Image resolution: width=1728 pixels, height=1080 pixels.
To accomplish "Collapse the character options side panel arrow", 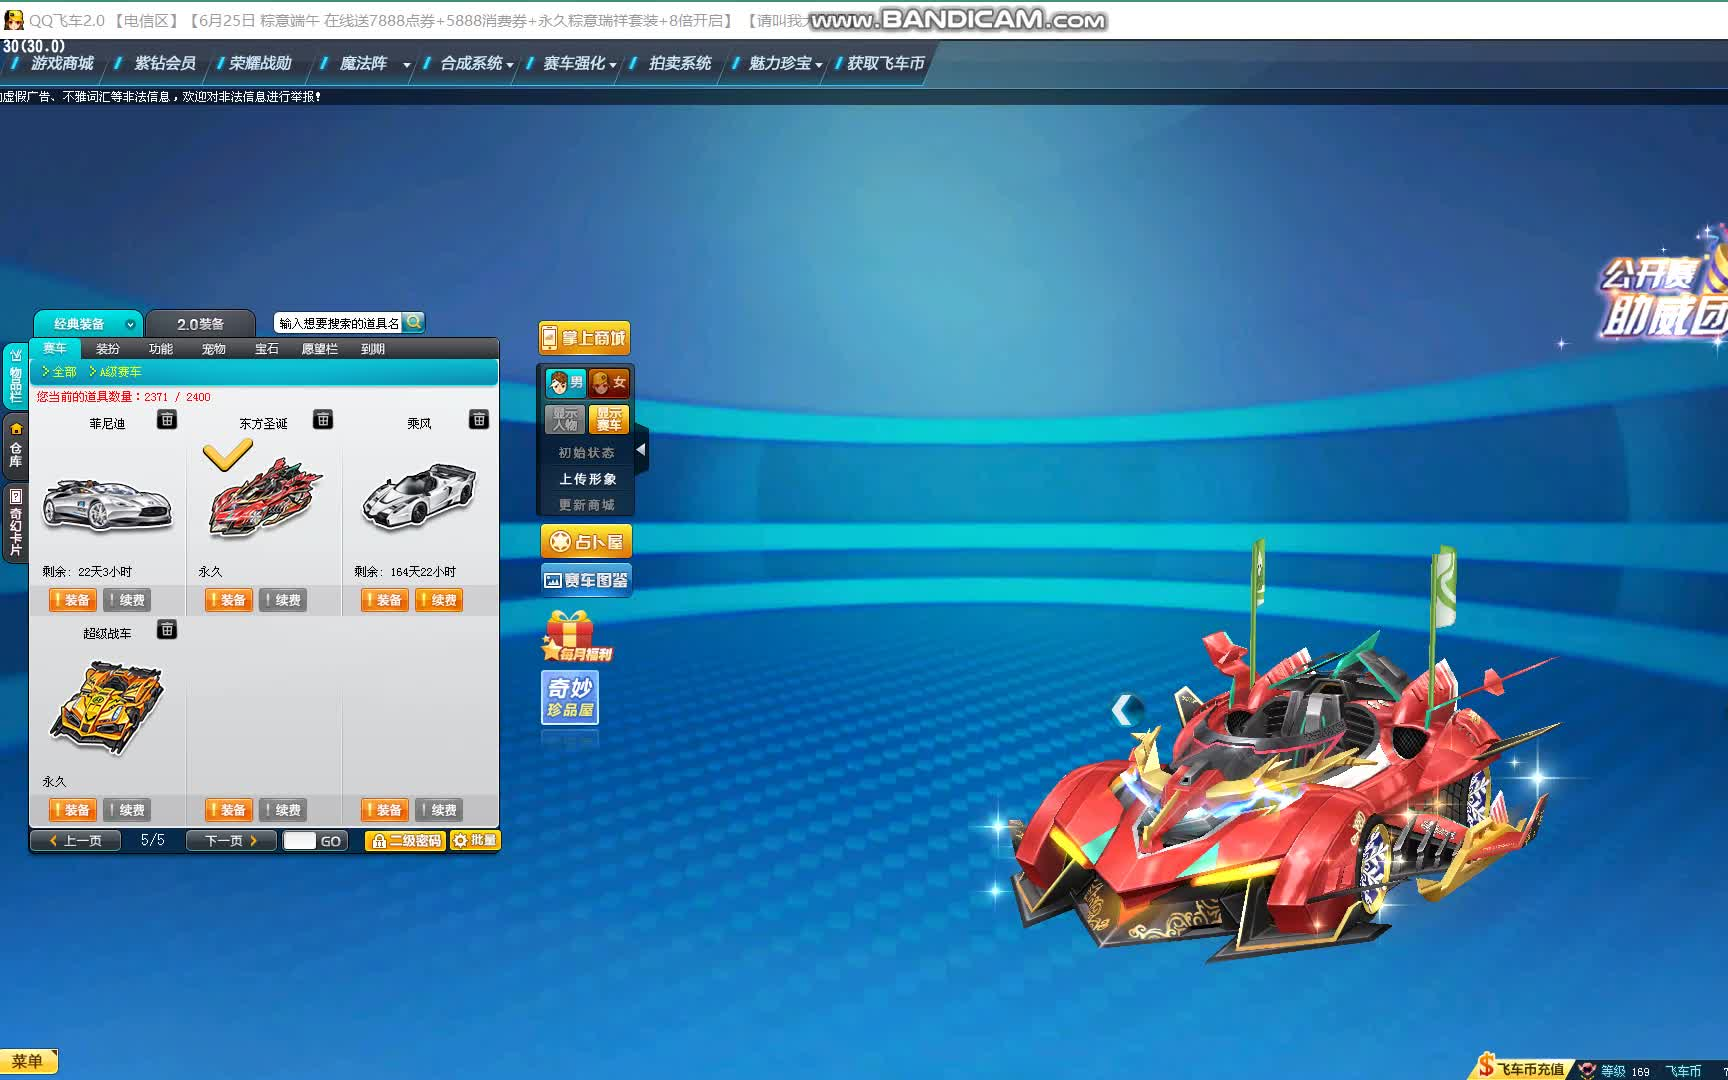I will (641, 449).
